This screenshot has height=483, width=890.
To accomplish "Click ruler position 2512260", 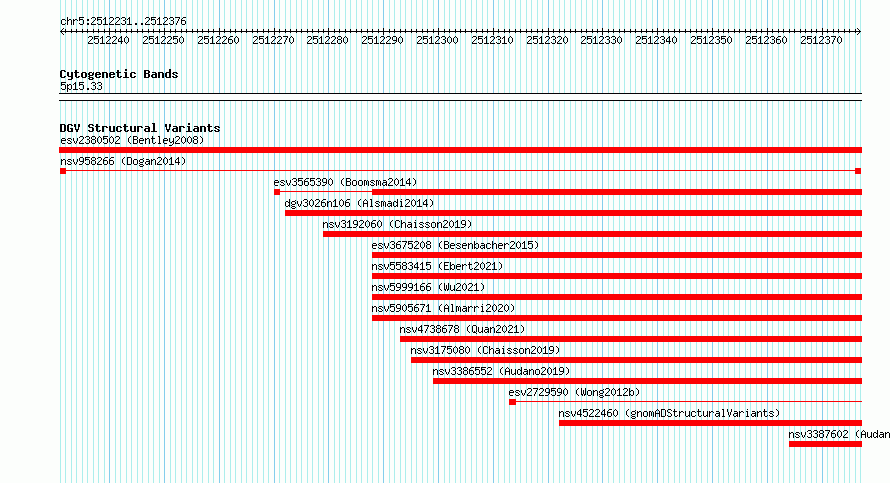I will tap(218, 40).
